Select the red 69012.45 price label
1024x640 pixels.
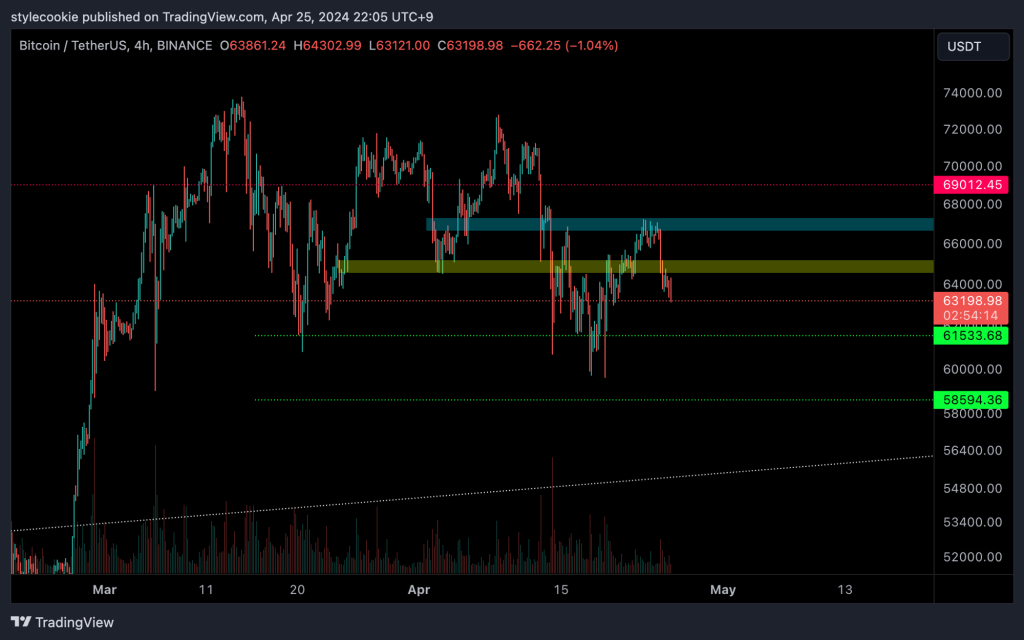(969, 185)
